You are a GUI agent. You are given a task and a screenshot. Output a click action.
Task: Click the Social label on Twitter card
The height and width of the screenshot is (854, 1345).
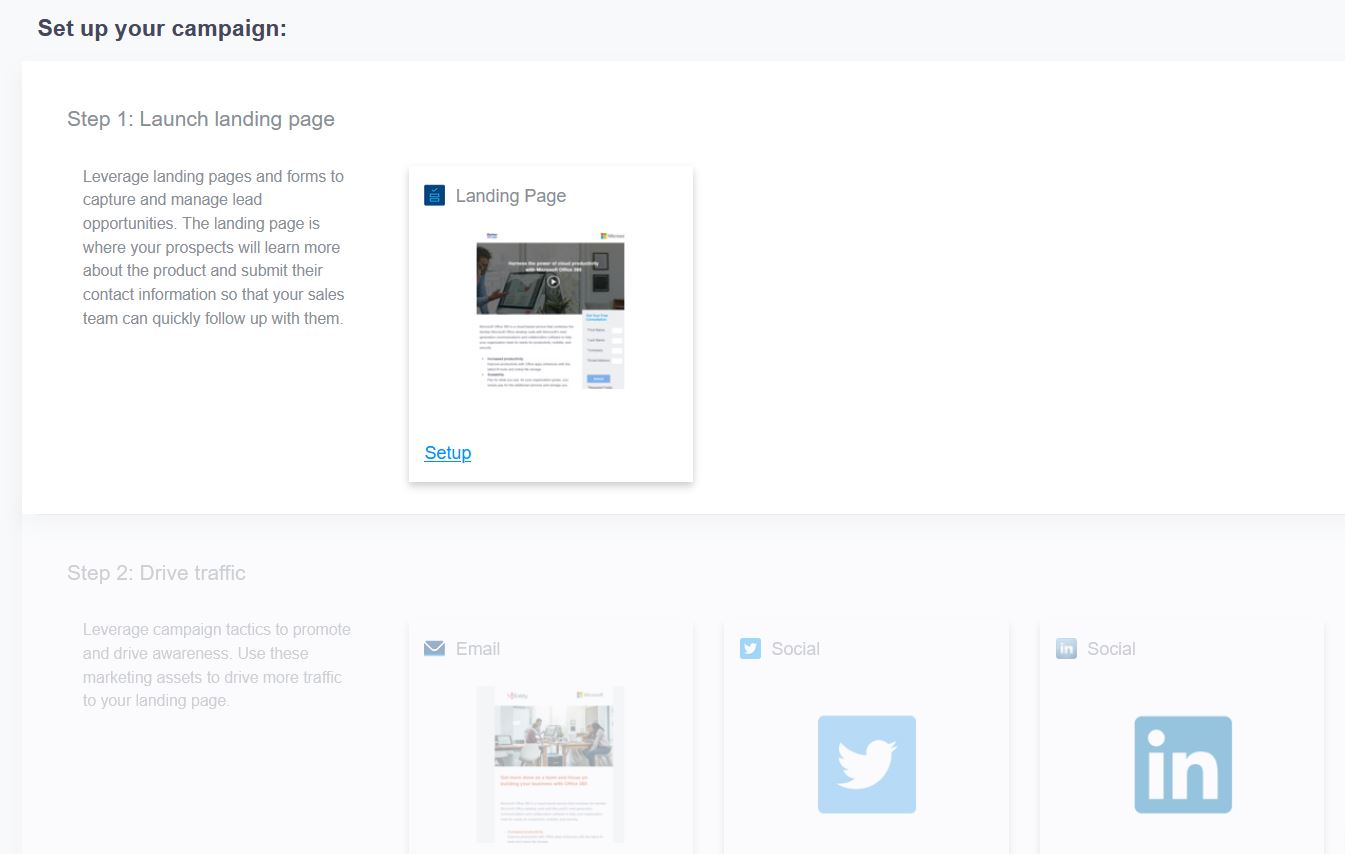click(x=795, y=649)
